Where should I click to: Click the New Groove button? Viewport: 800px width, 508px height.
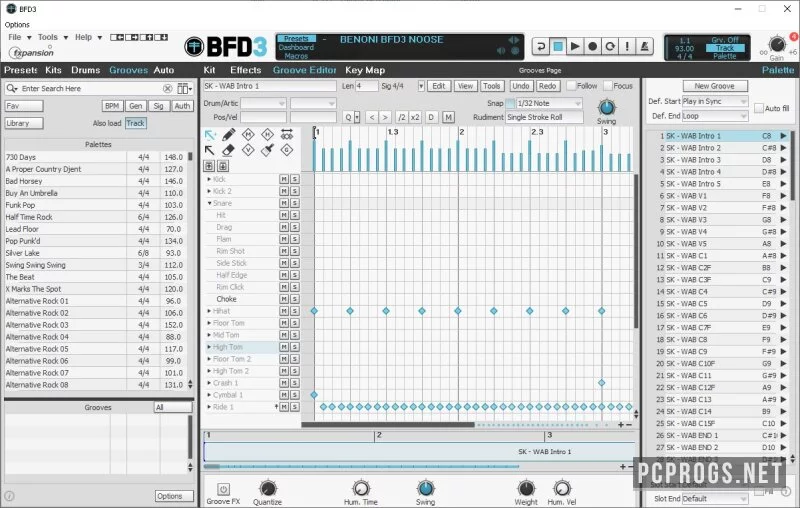tap(715, 86)
